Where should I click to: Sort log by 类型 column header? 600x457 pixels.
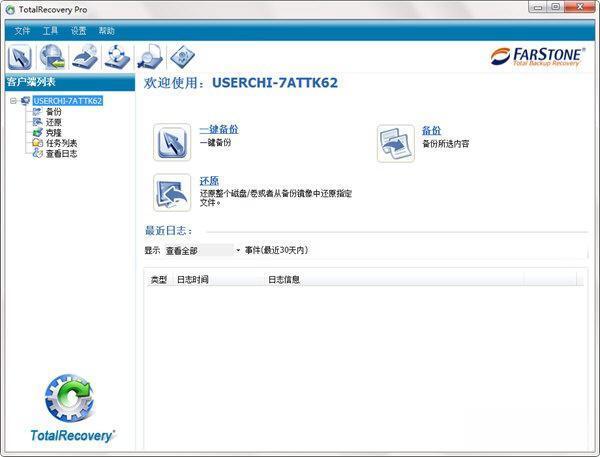click(x=159, y=280)
